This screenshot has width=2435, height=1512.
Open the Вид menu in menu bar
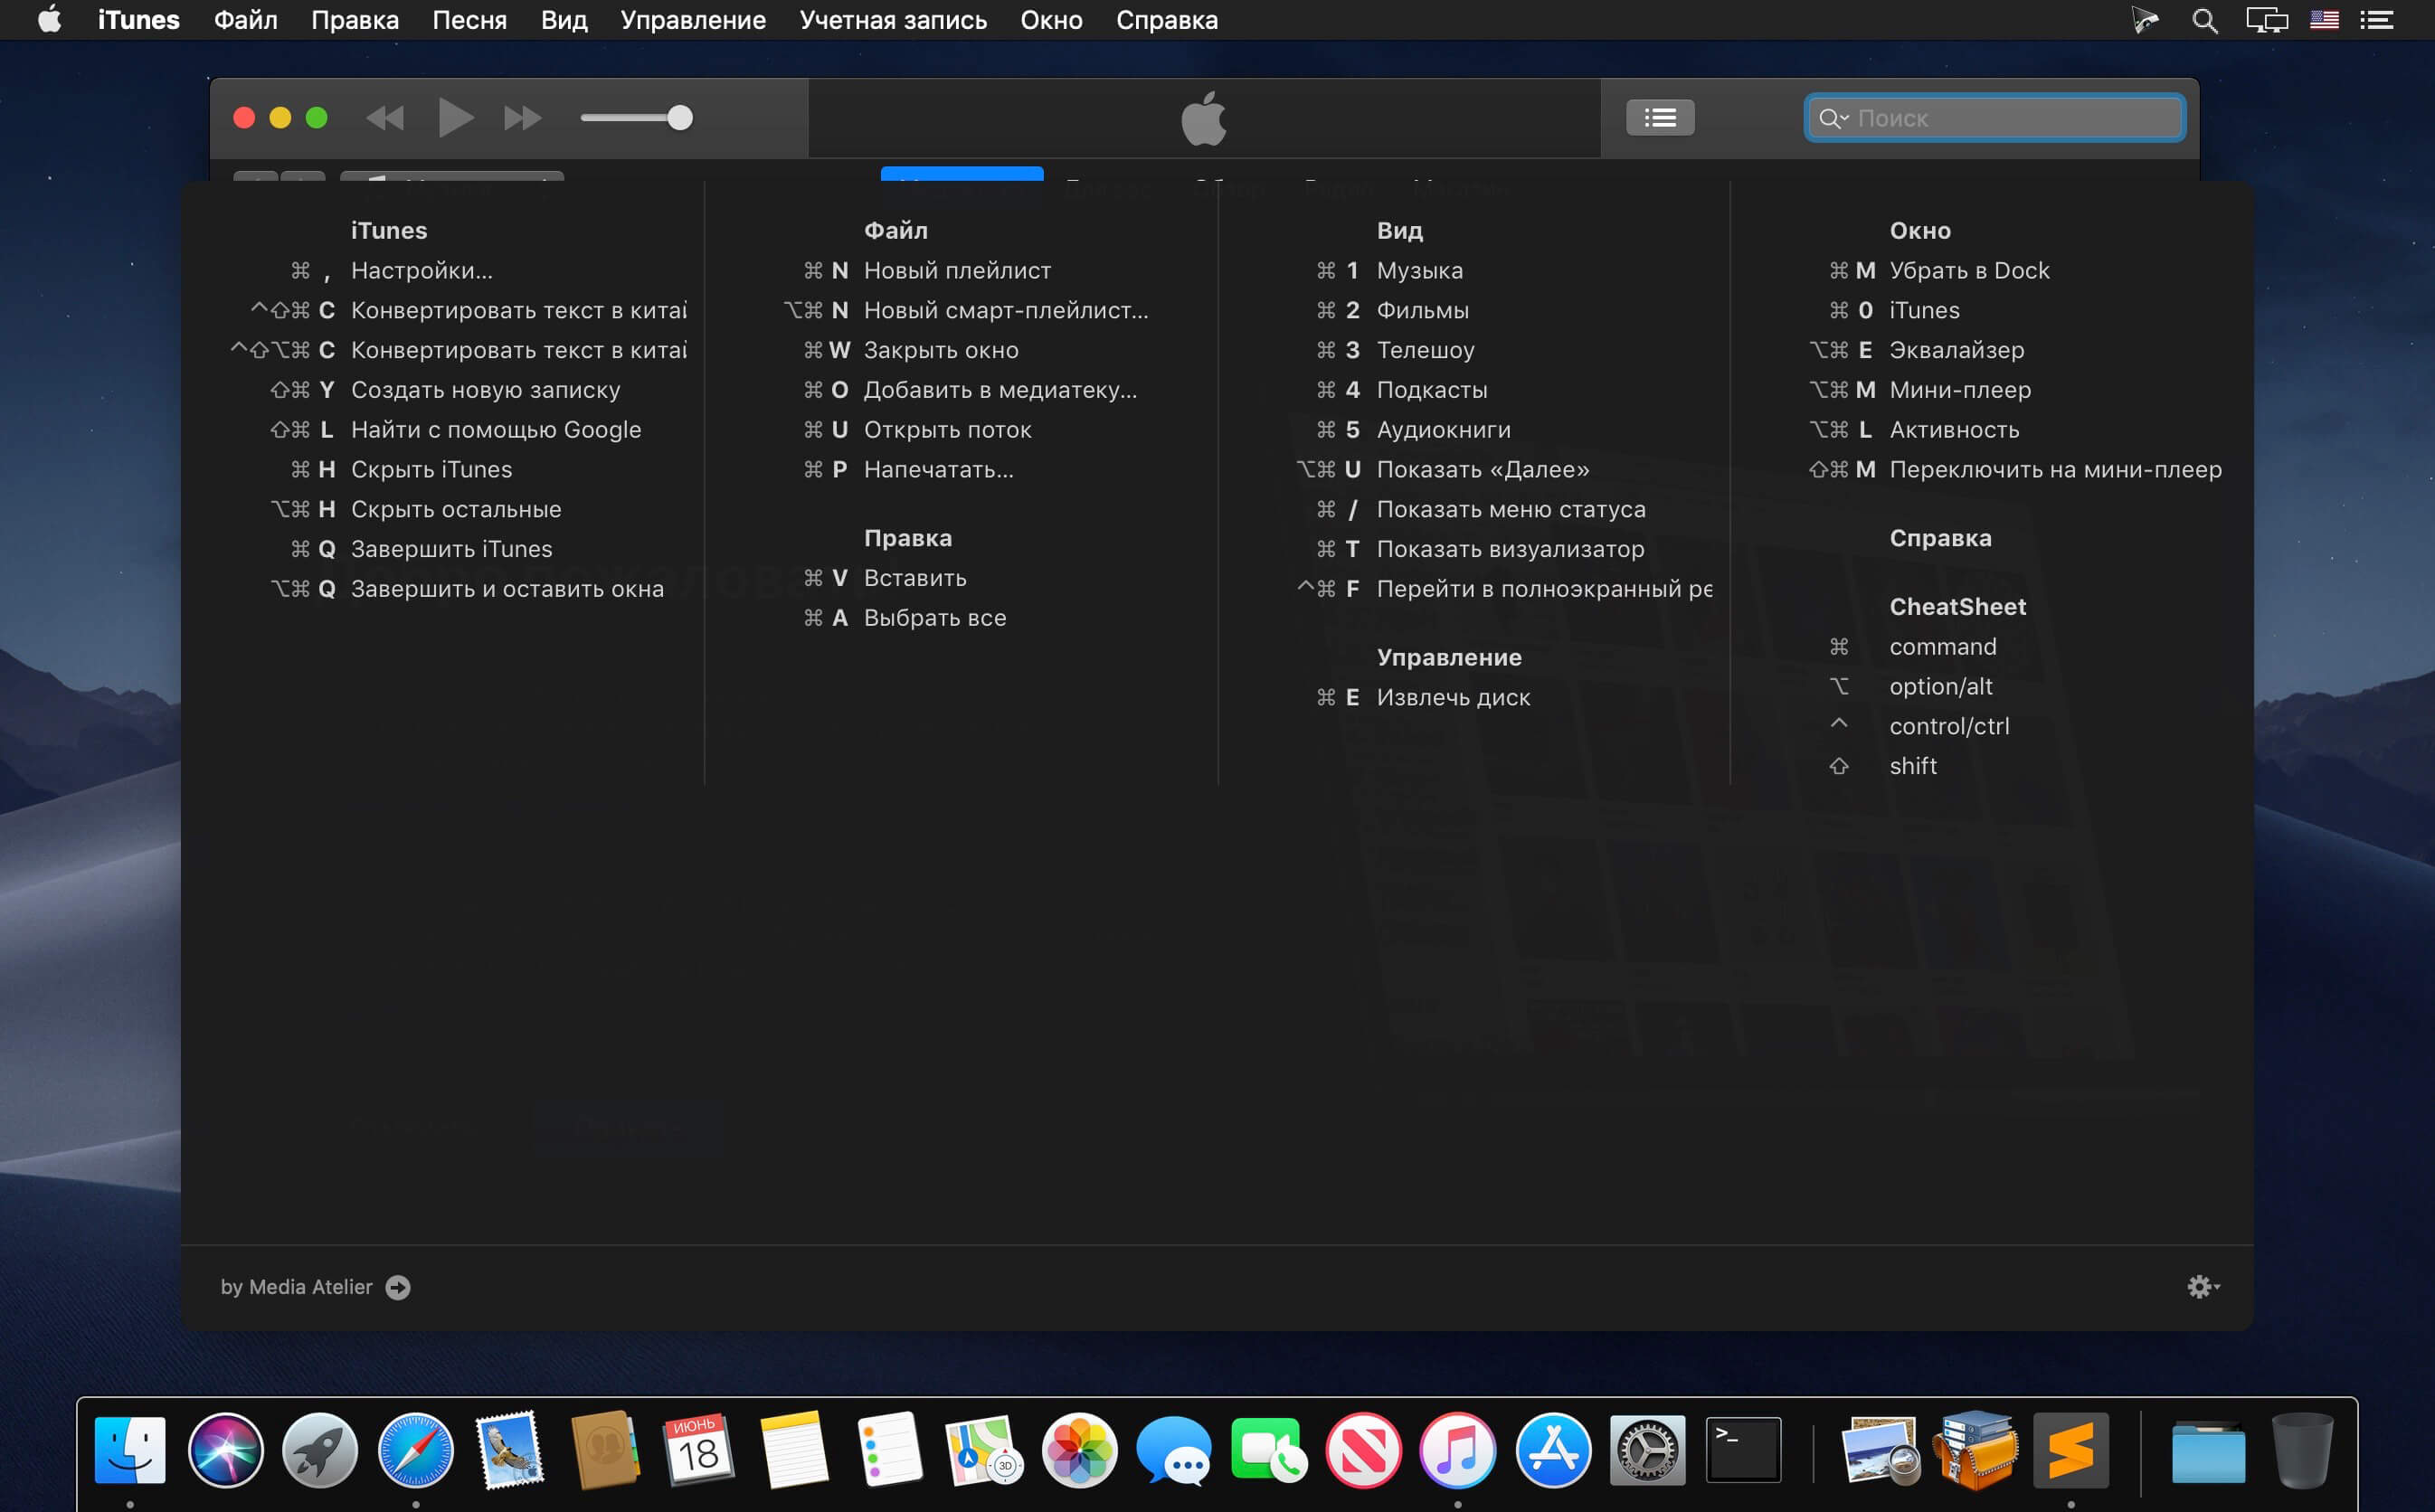click(564, 20)
